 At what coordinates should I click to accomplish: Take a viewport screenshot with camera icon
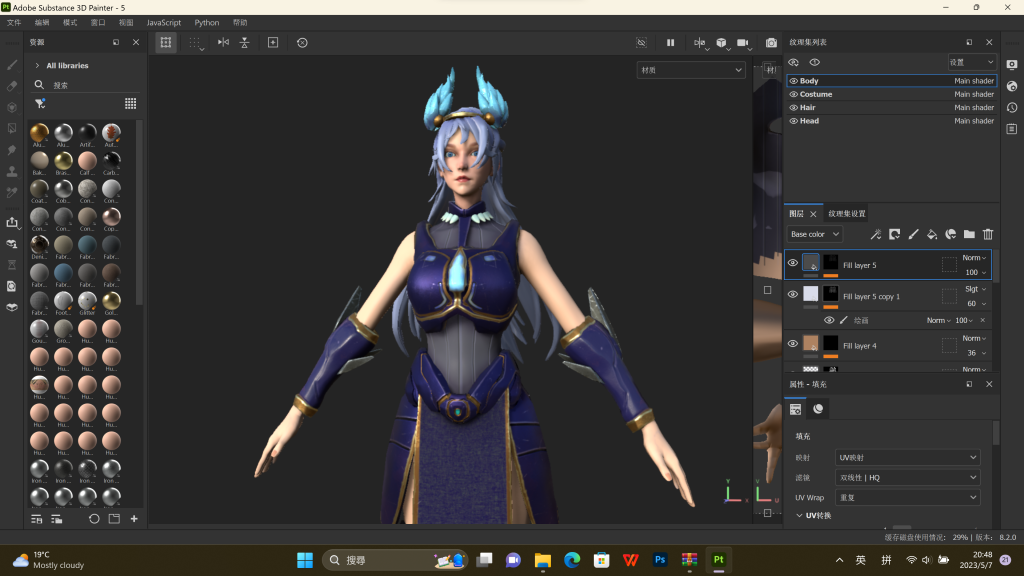point(771,42)
